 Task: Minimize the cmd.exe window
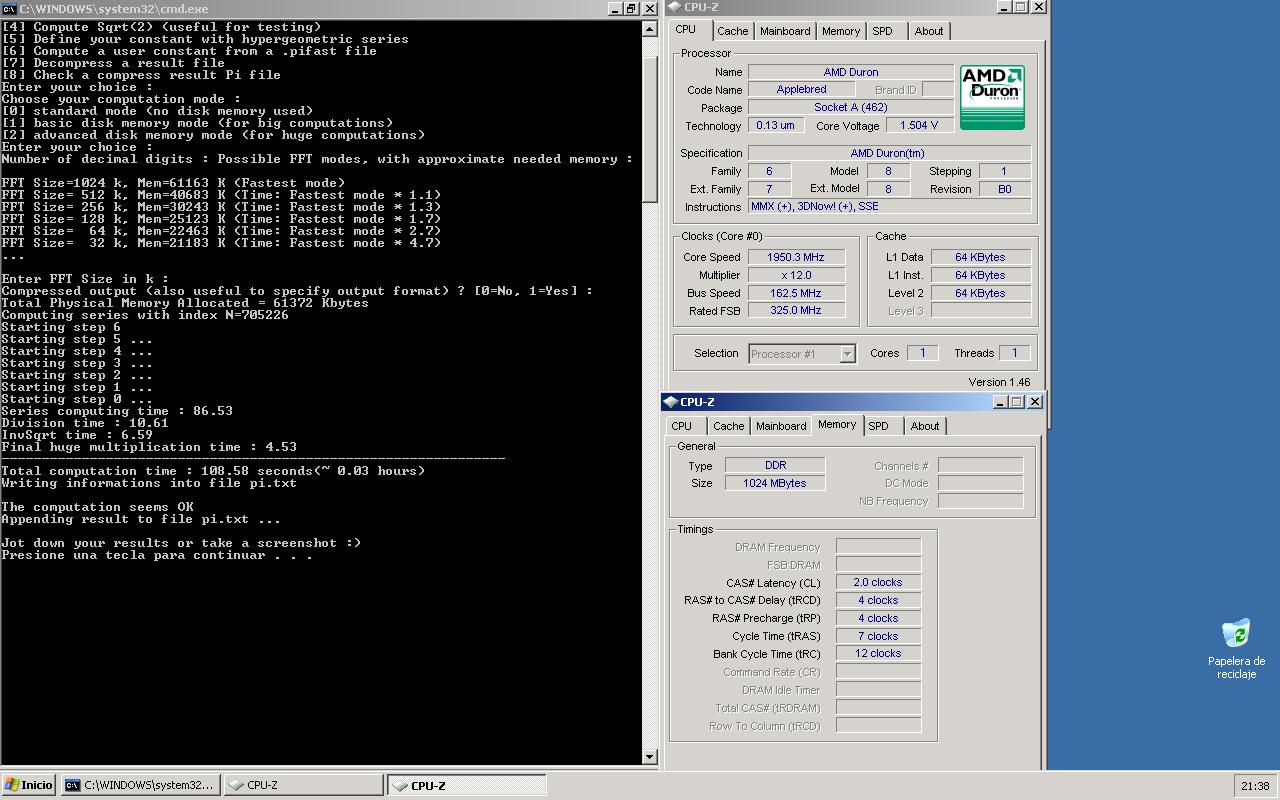[x=616, y=8]
